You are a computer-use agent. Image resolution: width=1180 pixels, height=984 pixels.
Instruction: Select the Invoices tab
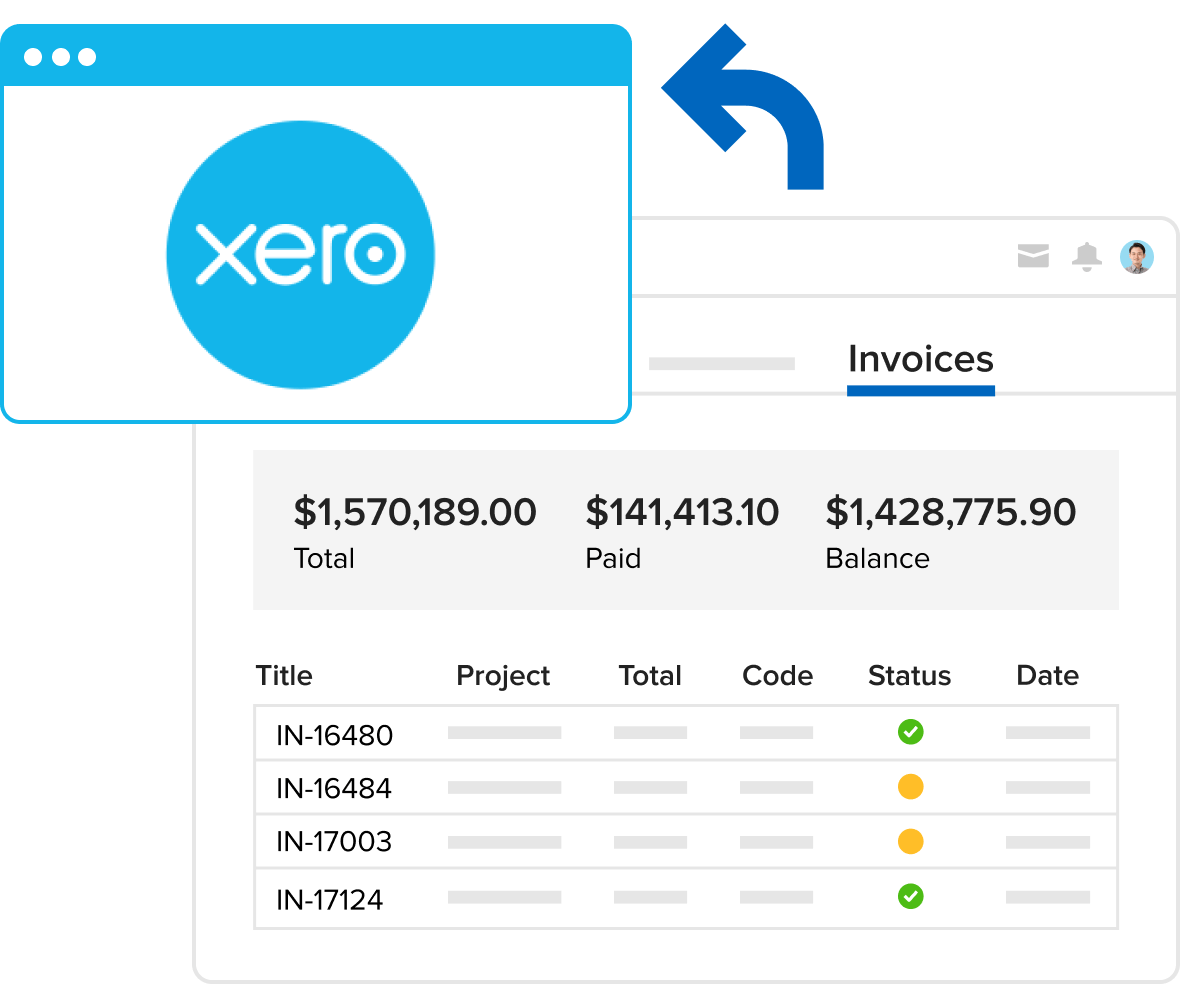pos(920,359)
